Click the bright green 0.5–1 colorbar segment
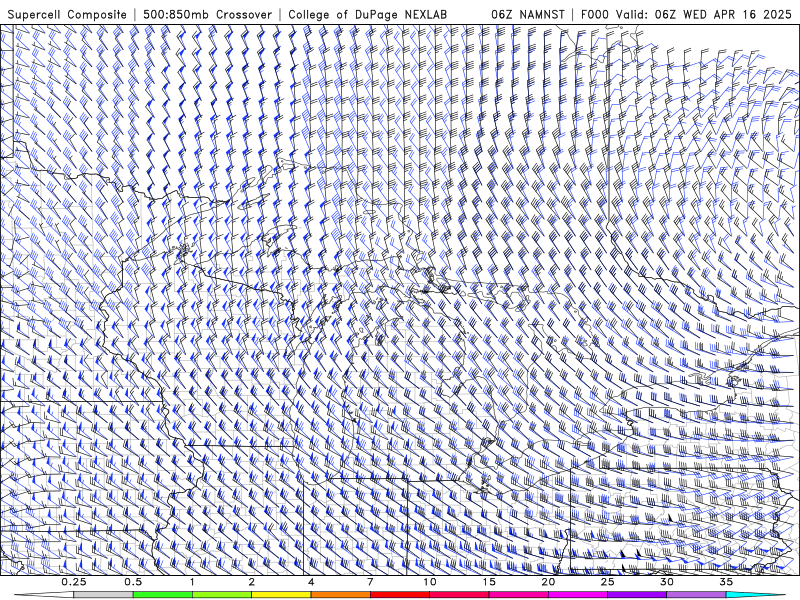800x600 pixels. click(x=163, y=595)
